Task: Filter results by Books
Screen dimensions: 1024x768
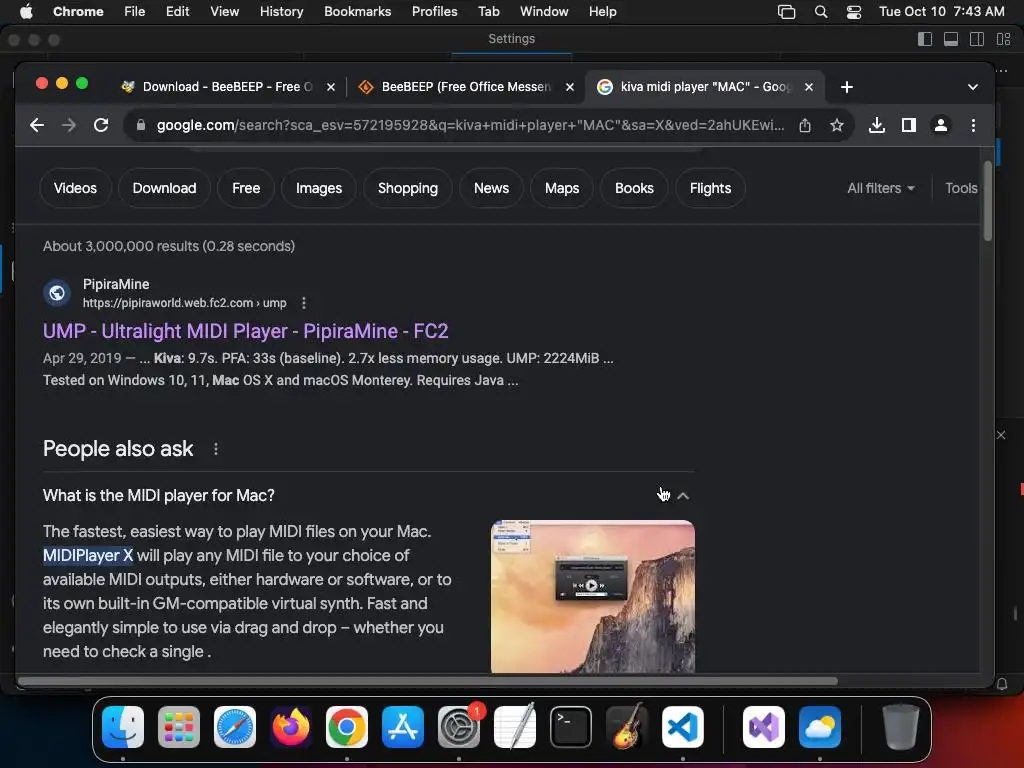Action: (634, 188)
